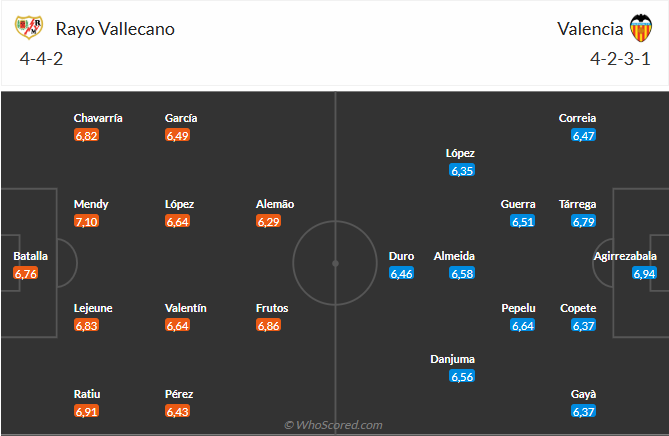Select Alemão on the pitch
669x436 pixels.
pos(275,204)
